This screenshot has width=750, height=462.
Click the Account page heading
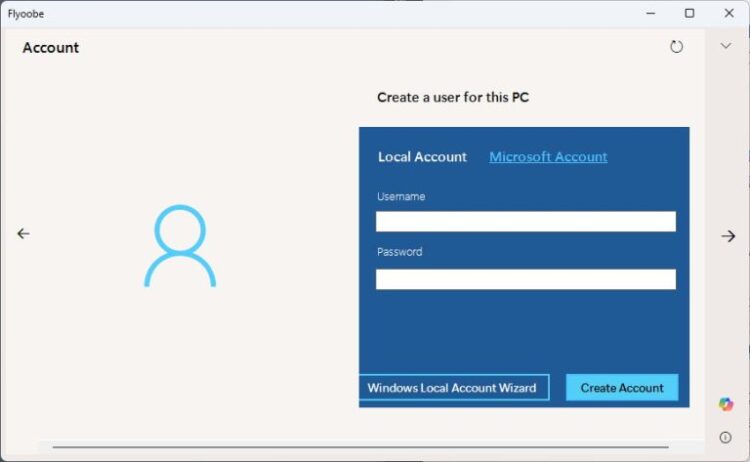[x=51, y=48]
